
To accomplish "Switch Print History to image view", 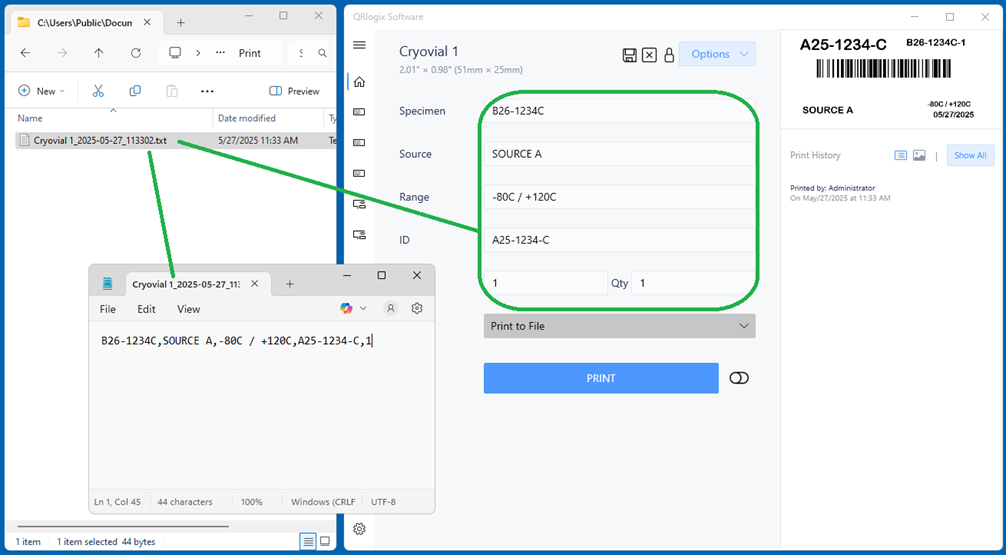I will pos(919,156).
